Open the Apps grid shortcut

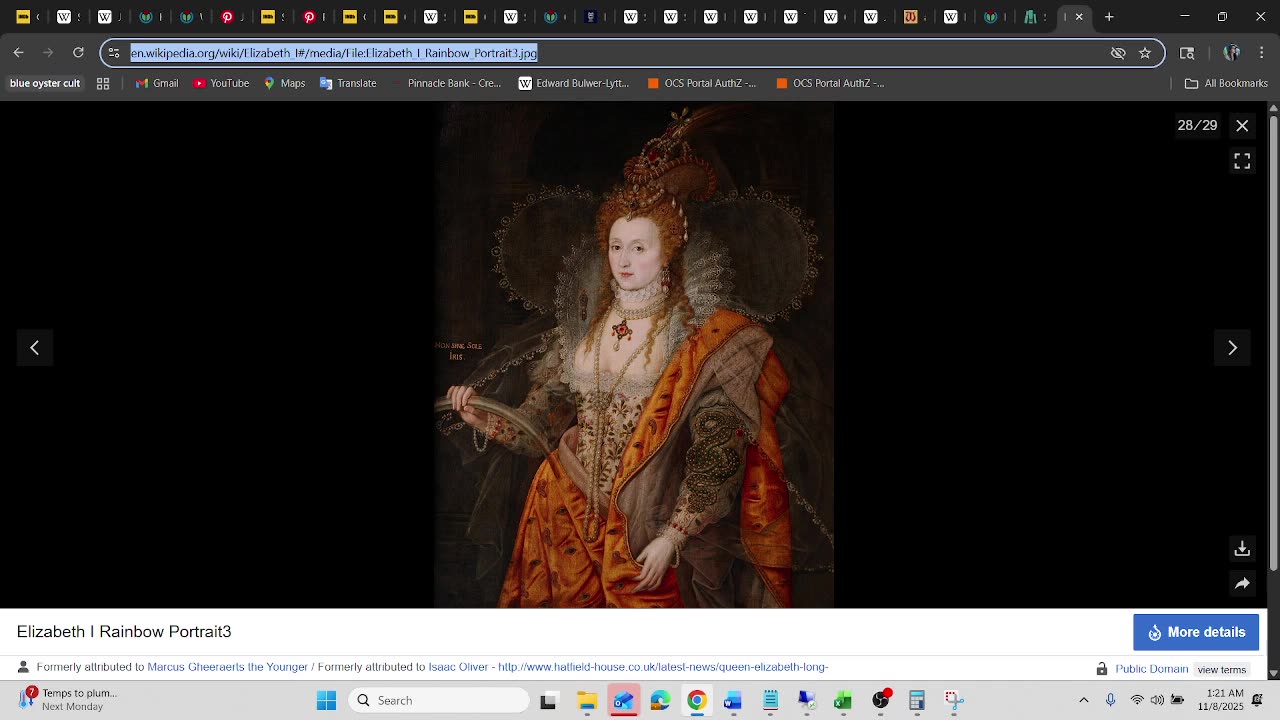click(103, 84)
